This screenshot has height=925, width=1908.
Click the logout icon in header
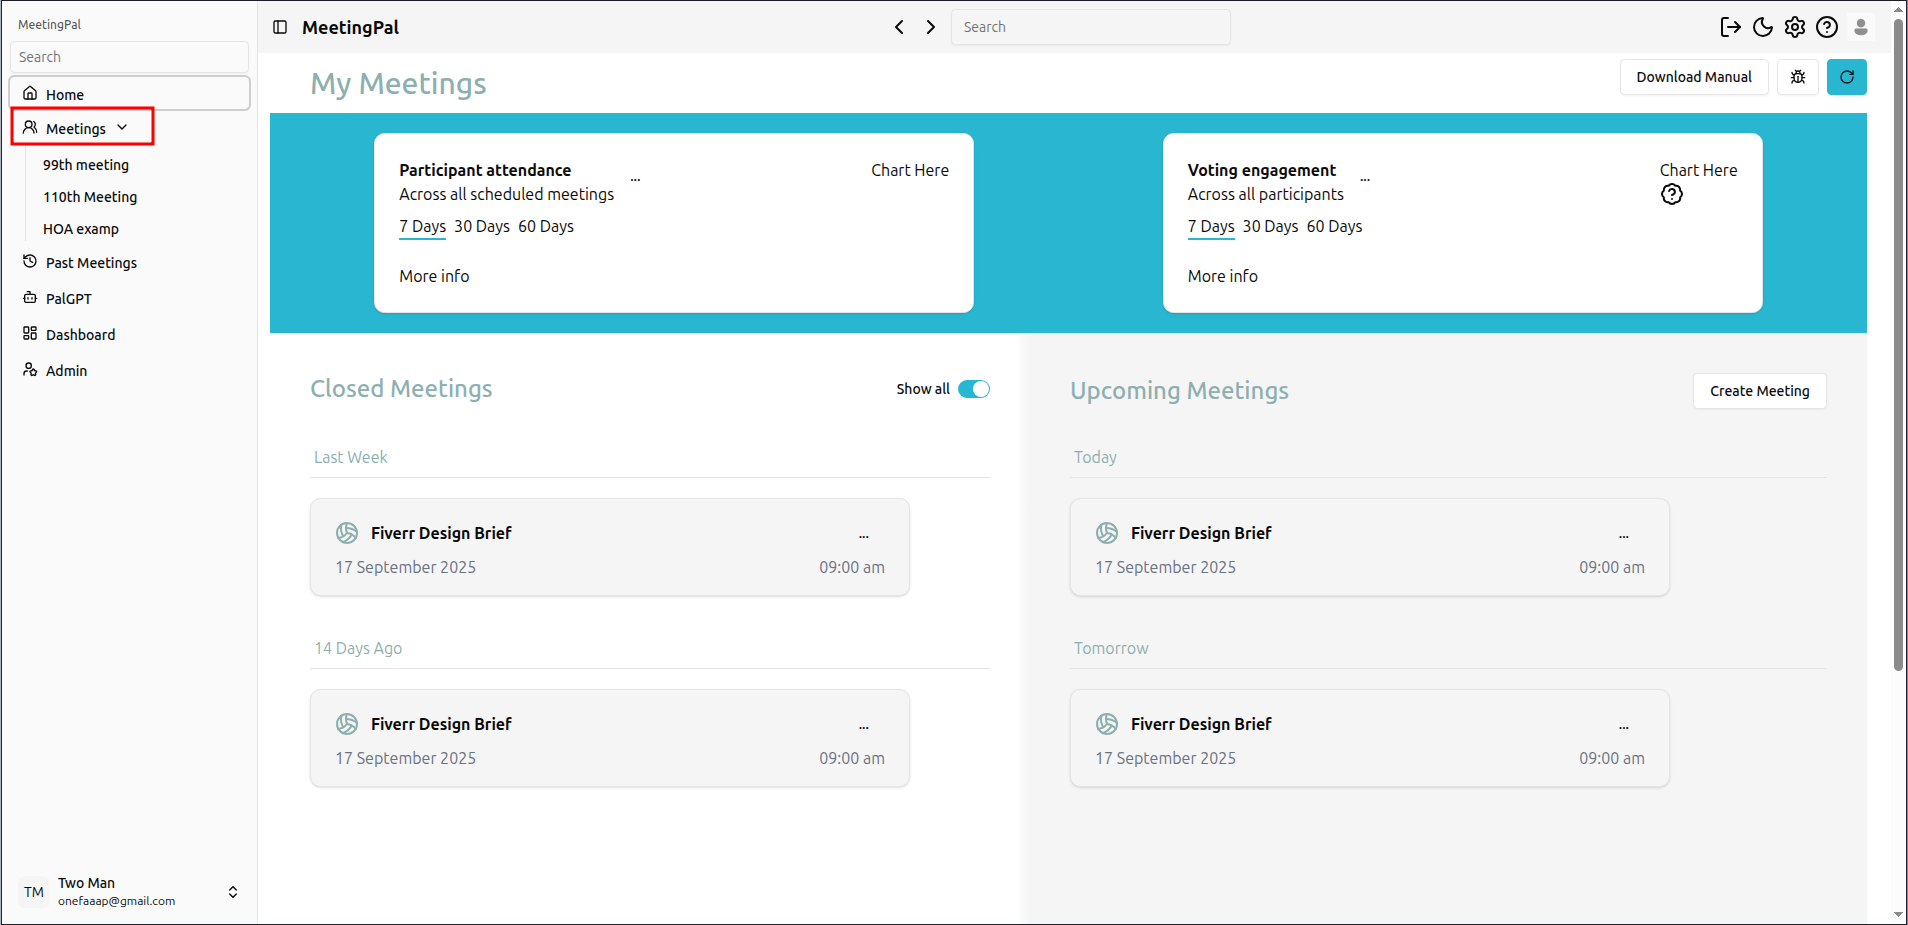click(1730, 27)
